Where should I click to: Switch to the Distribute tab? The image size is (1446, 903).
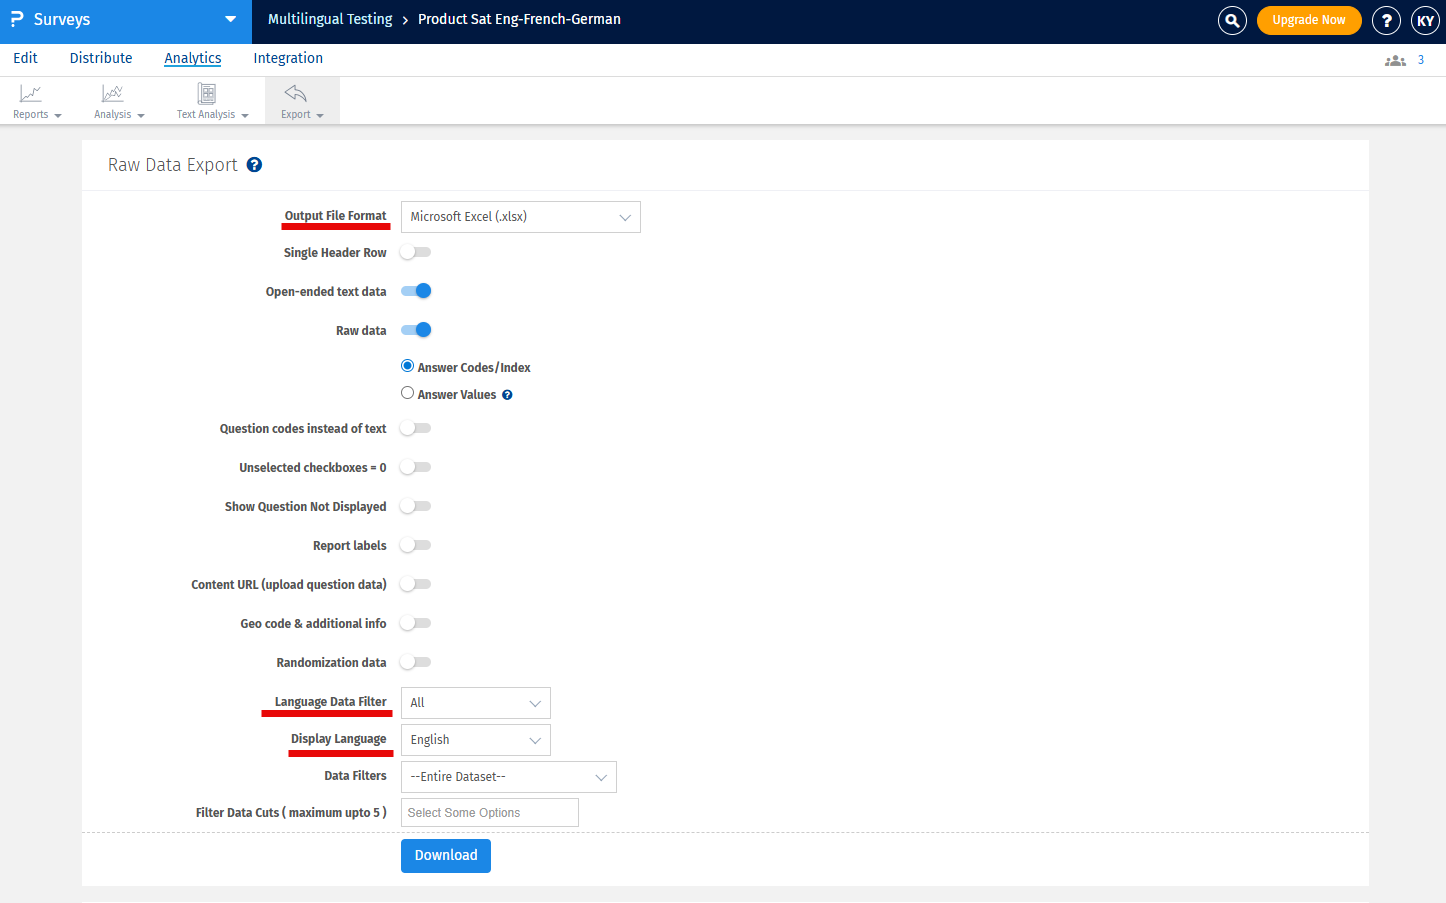100,57
